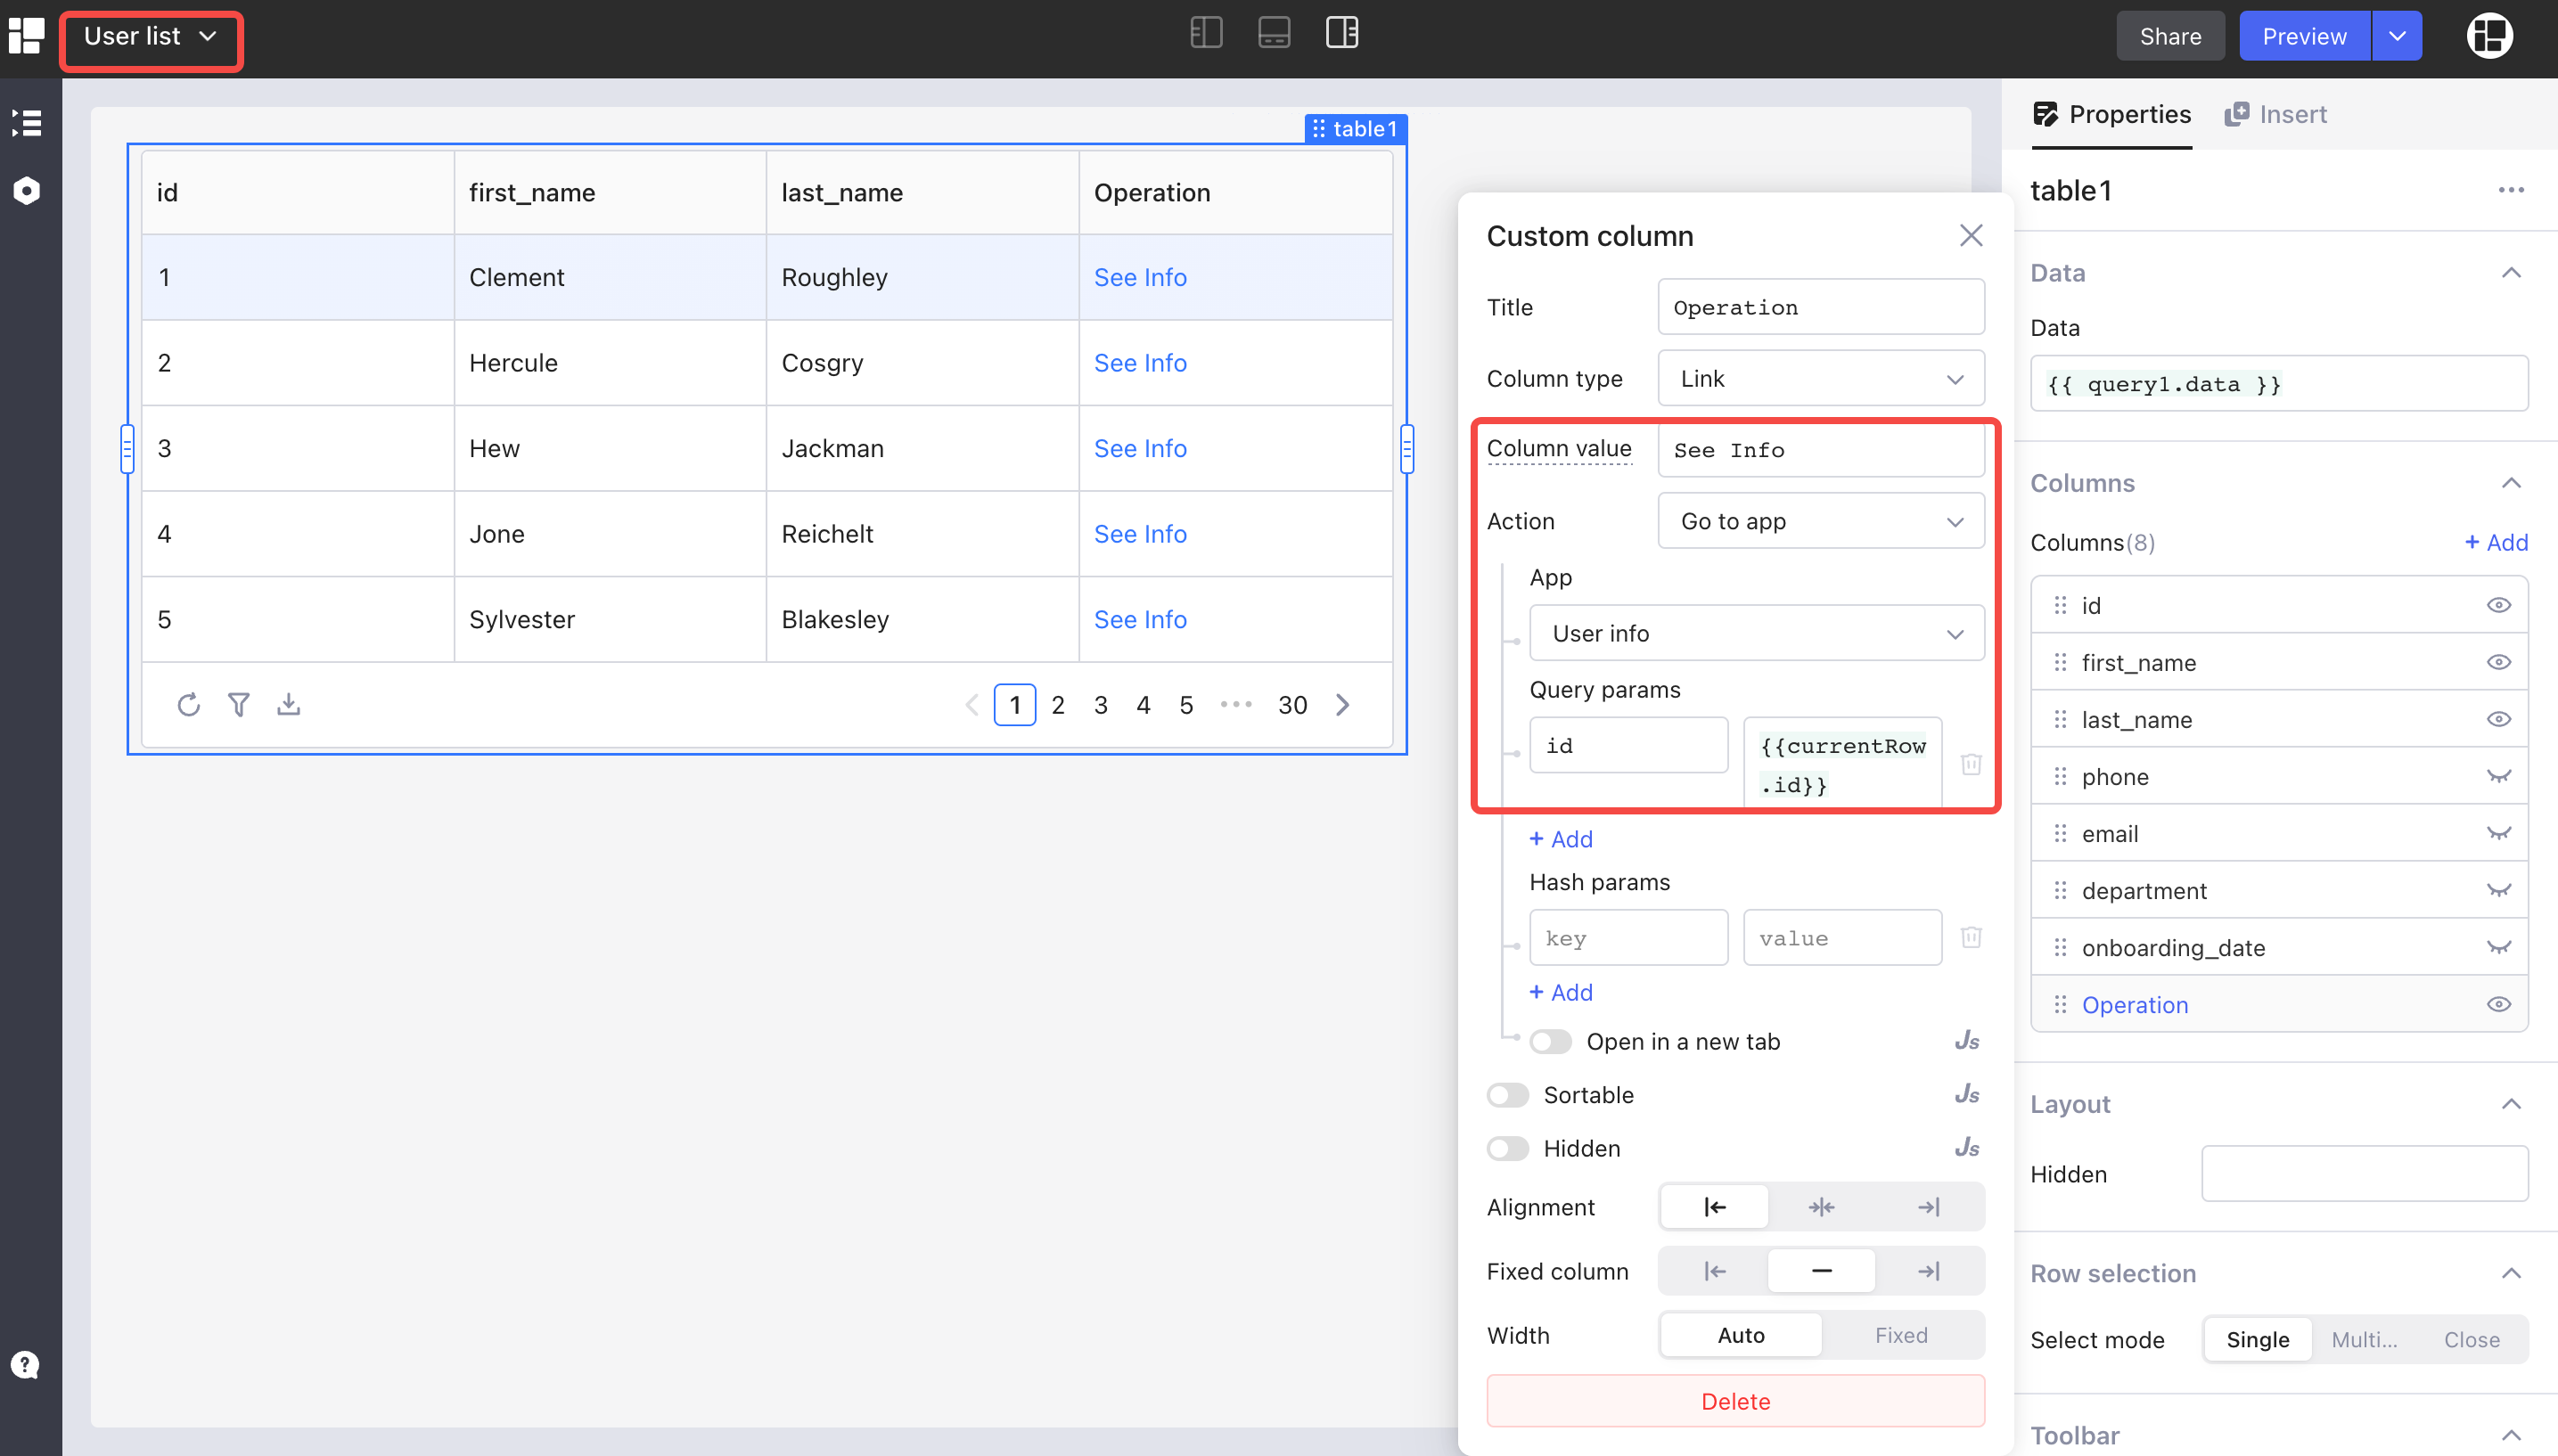This screenshot has width=2558, height=1456.
Task: Open the three-dot menu for table1
Action: (2511, 190)
